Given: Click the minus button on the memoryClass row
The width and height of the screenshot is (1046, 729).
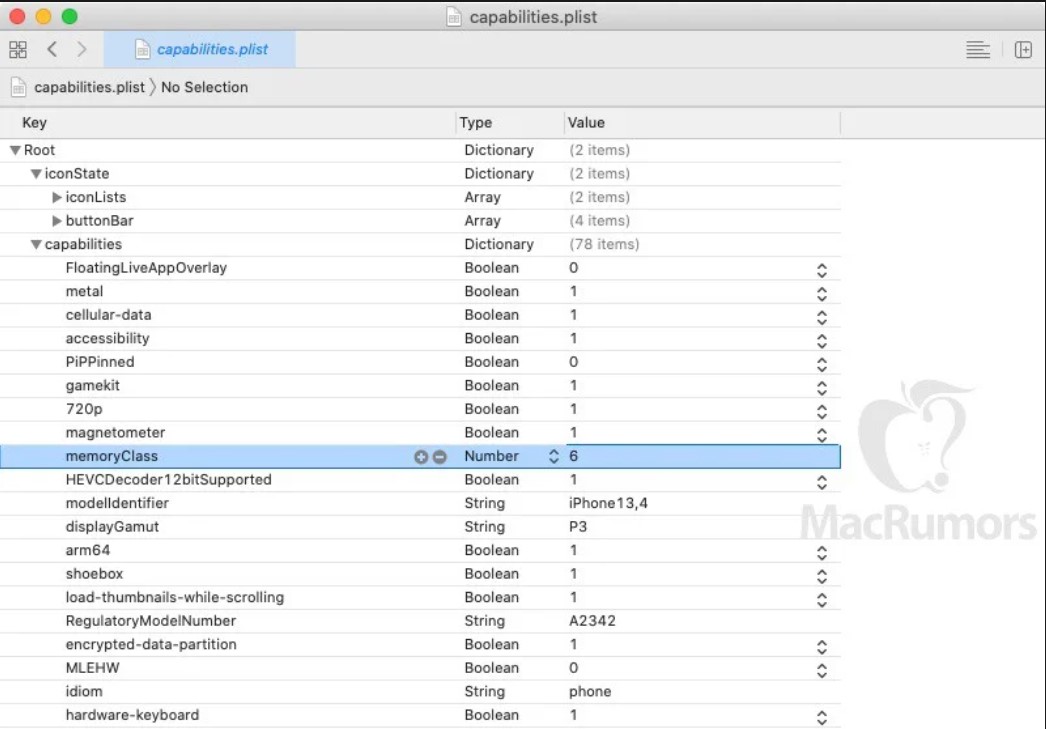Looking at the screenshot, I should (439, 457).
